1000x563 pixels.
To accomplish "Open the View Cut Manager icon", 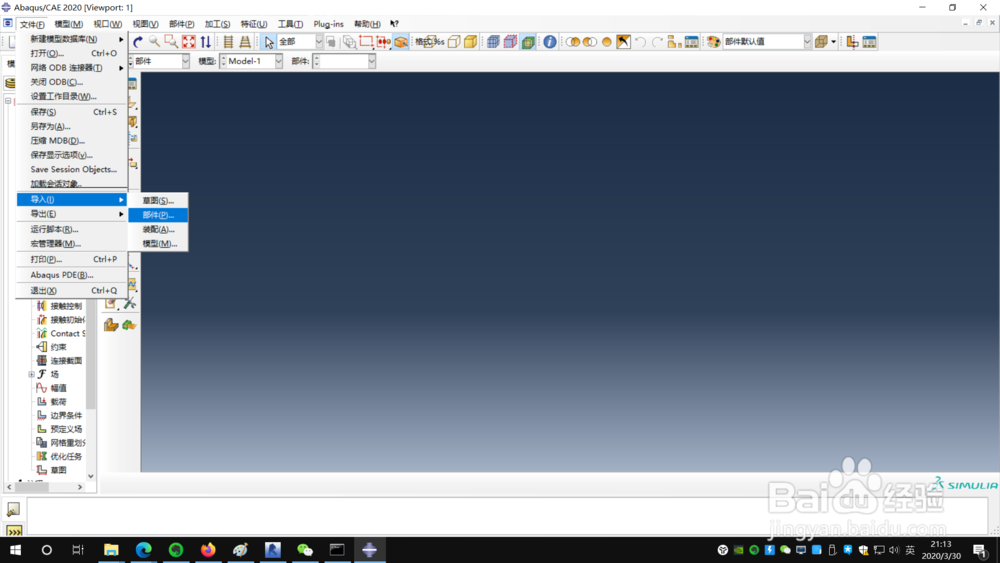I will (869, 42).
